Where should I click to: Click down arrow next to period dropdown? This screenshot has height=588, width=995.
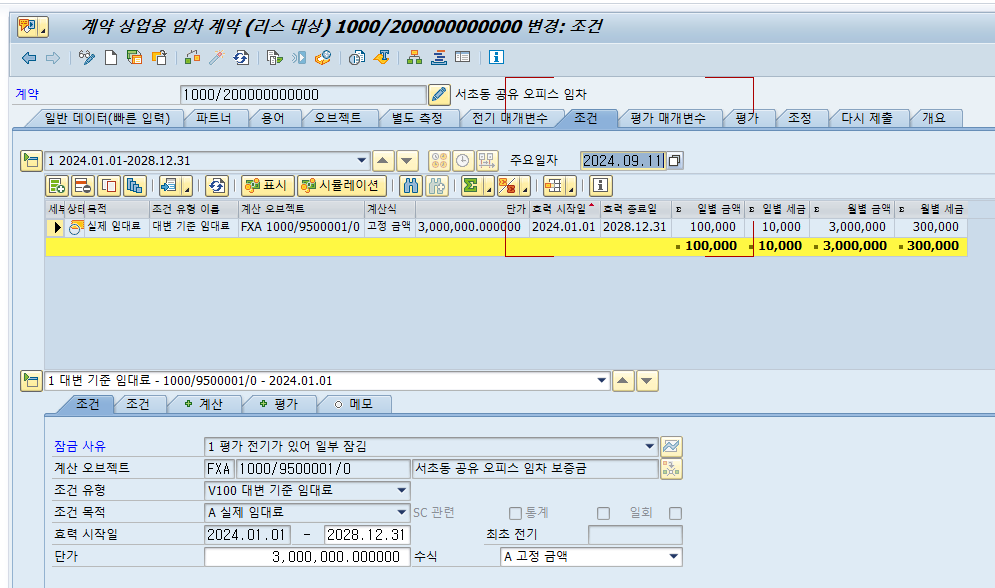(x=407, y=160)
